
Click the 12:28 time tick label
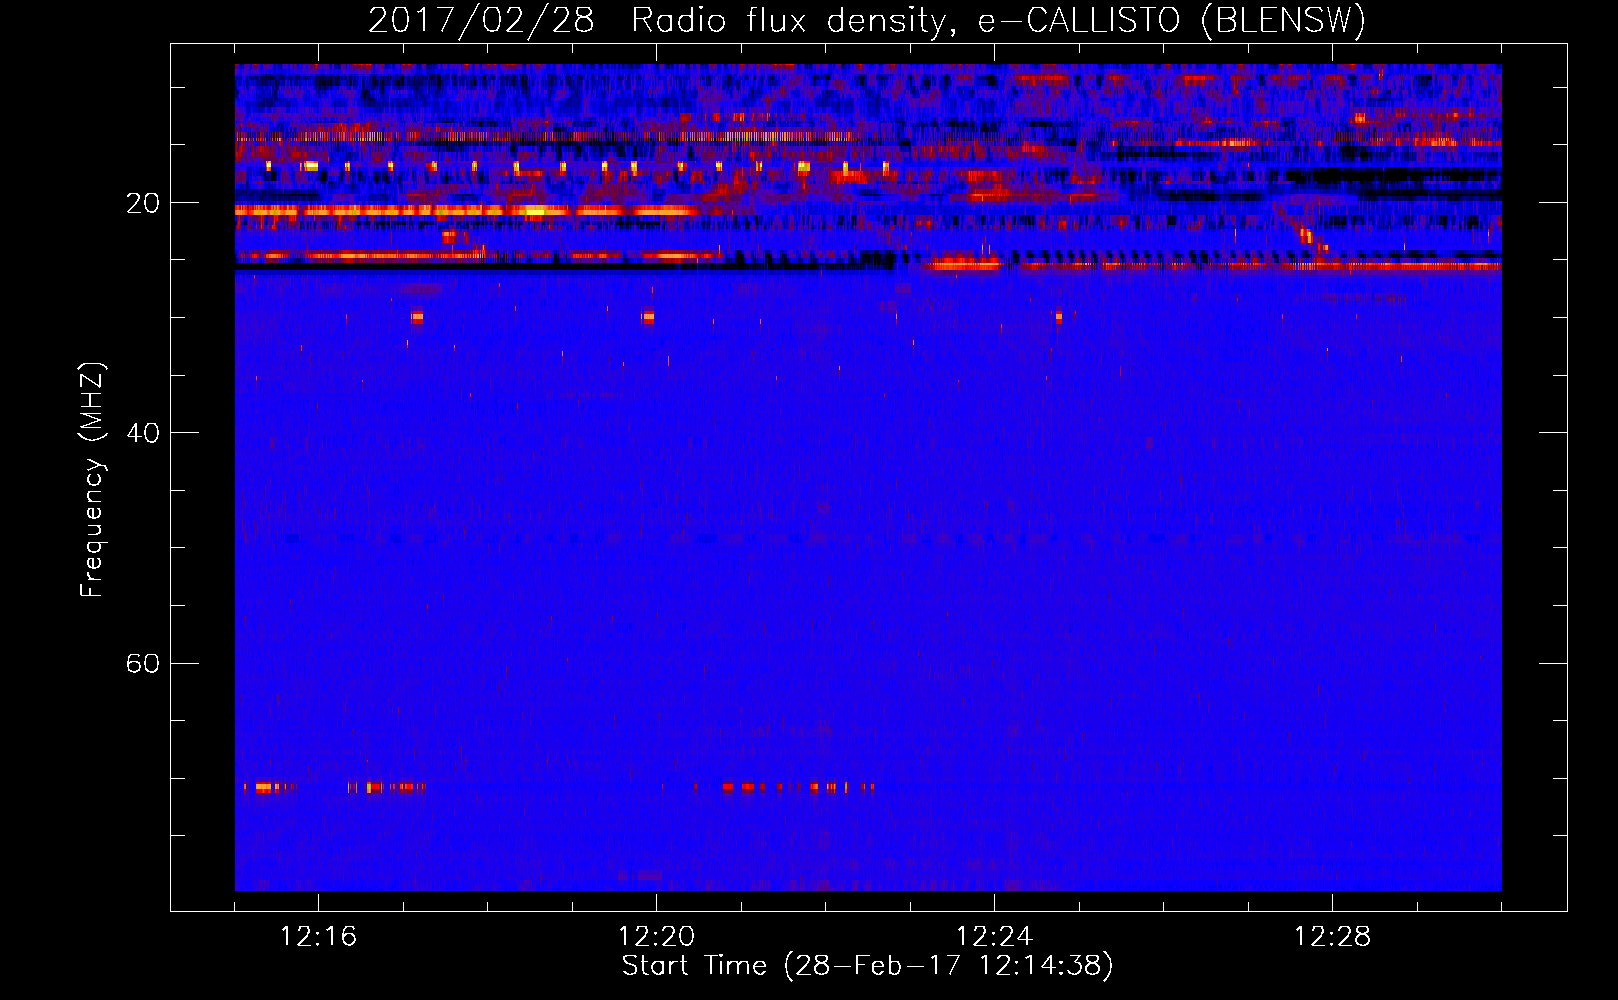[x=1332, y=937]
